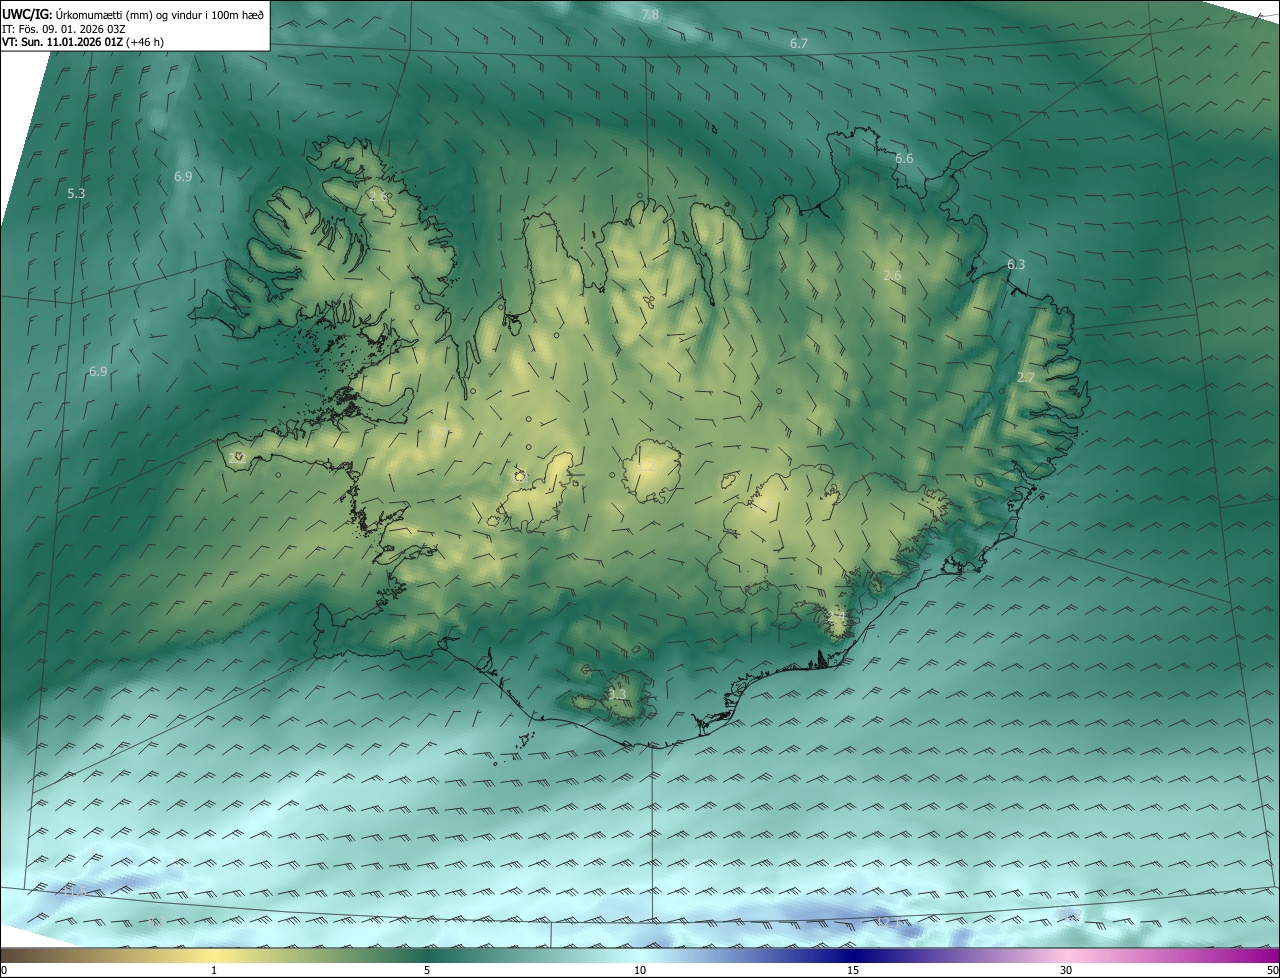This screenshot has width=1280, height=978.
Task: Click the '2.7' value label in the Eastfjords
Action: 1026,377
